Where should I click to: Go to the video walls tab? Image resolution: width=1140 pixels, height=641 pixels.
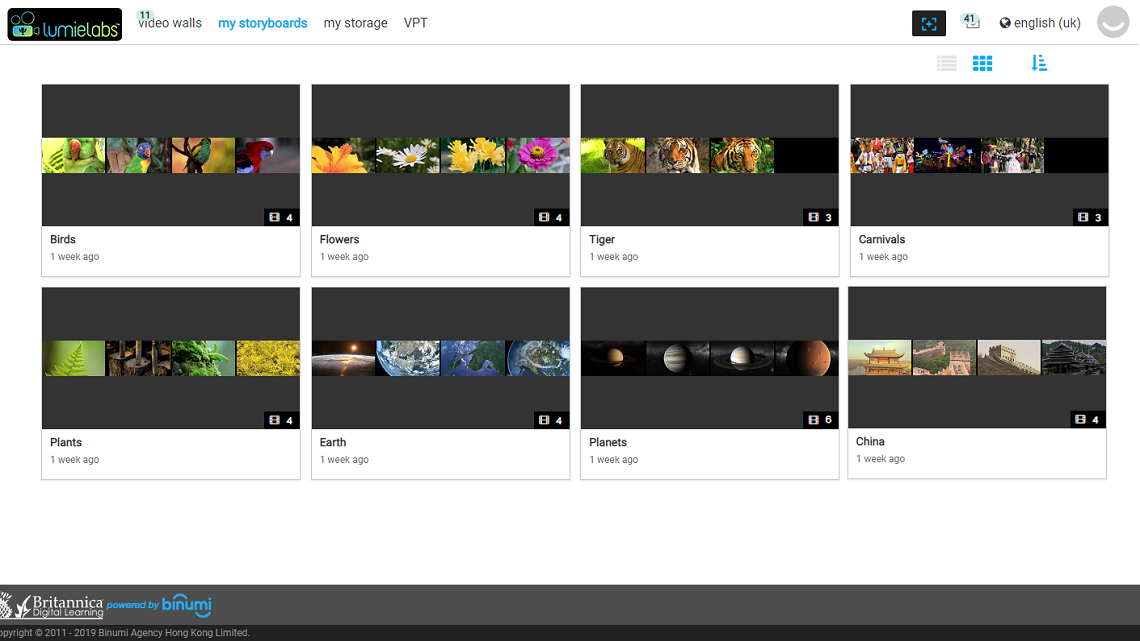(170, 23)
